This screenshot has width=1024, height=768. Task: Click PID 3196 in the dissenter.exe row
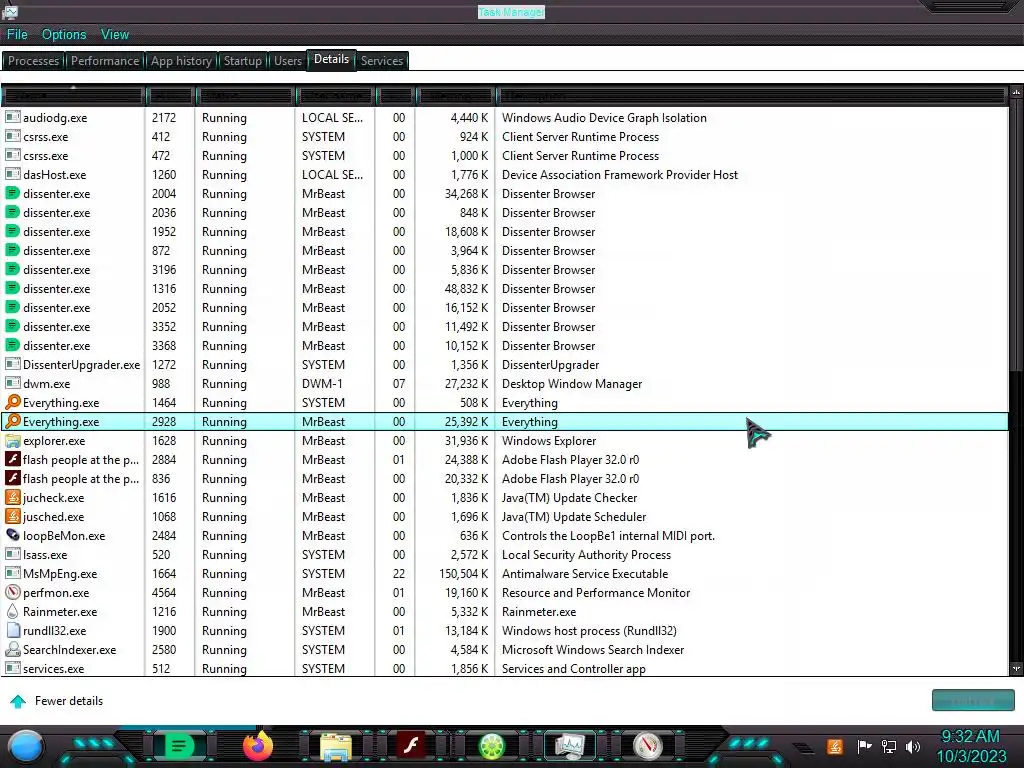[x=164, y=269]
